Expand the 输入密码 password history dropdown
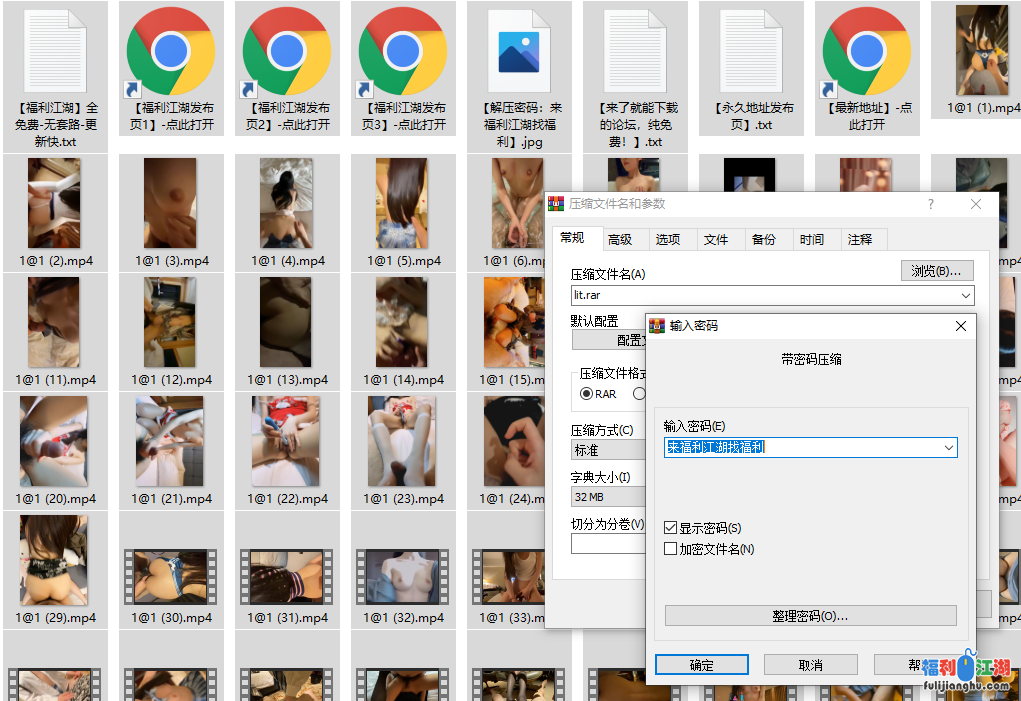The height and width of the screenshot is (701, 1021). tap(948, 448)
